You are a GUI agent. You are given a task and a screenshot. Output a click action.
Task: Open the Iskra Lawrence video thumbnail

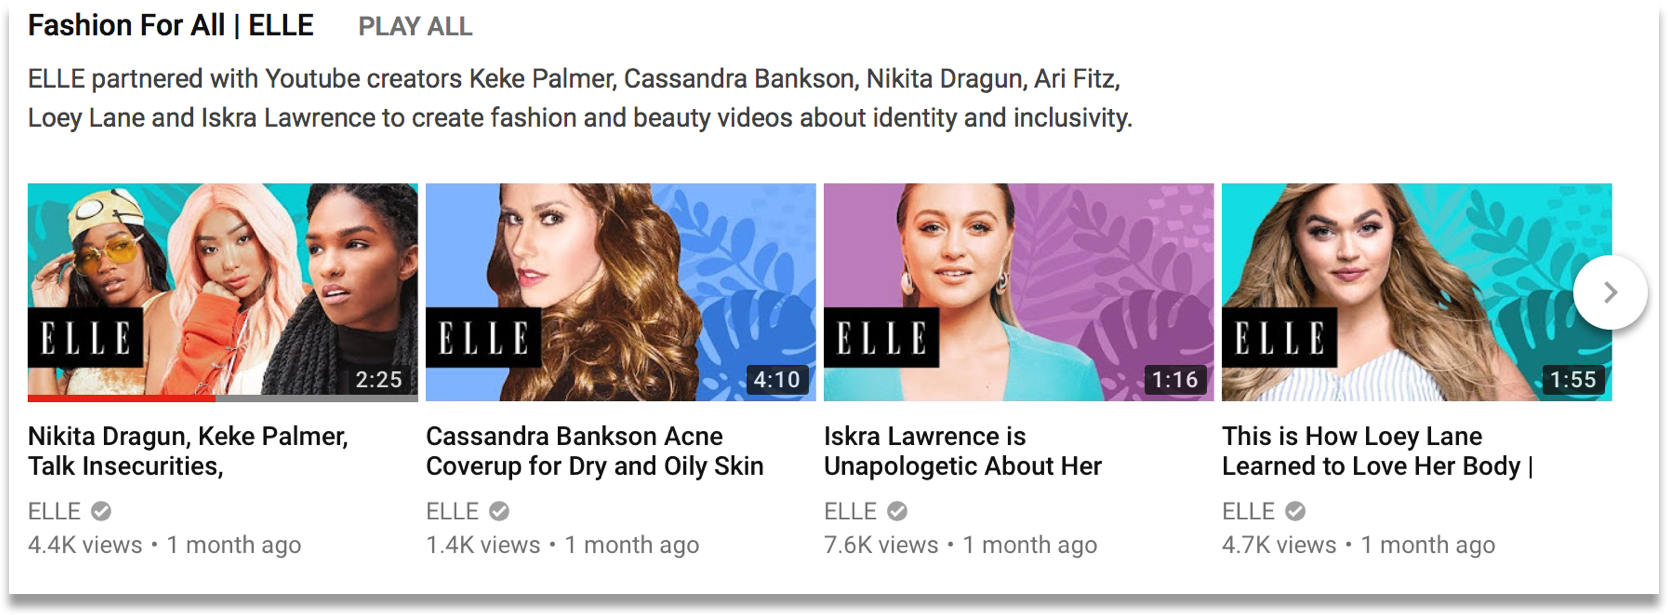1018,290
